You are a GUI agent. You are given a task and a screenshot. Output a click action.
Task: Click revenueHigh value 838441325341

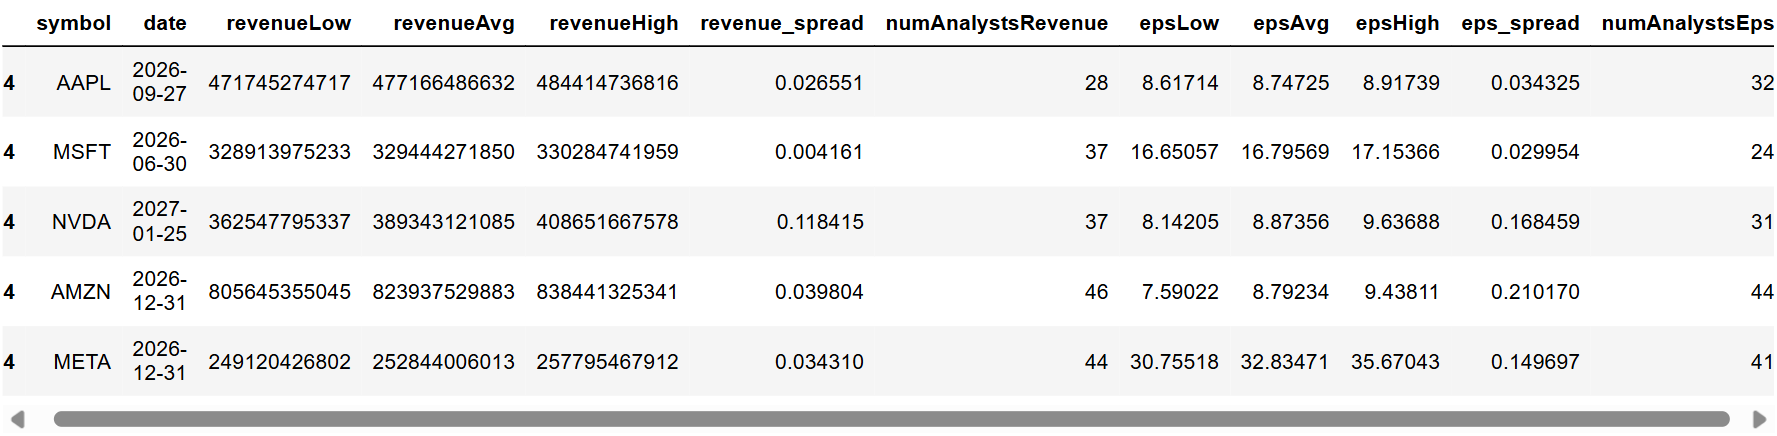(x=608, y=292)
